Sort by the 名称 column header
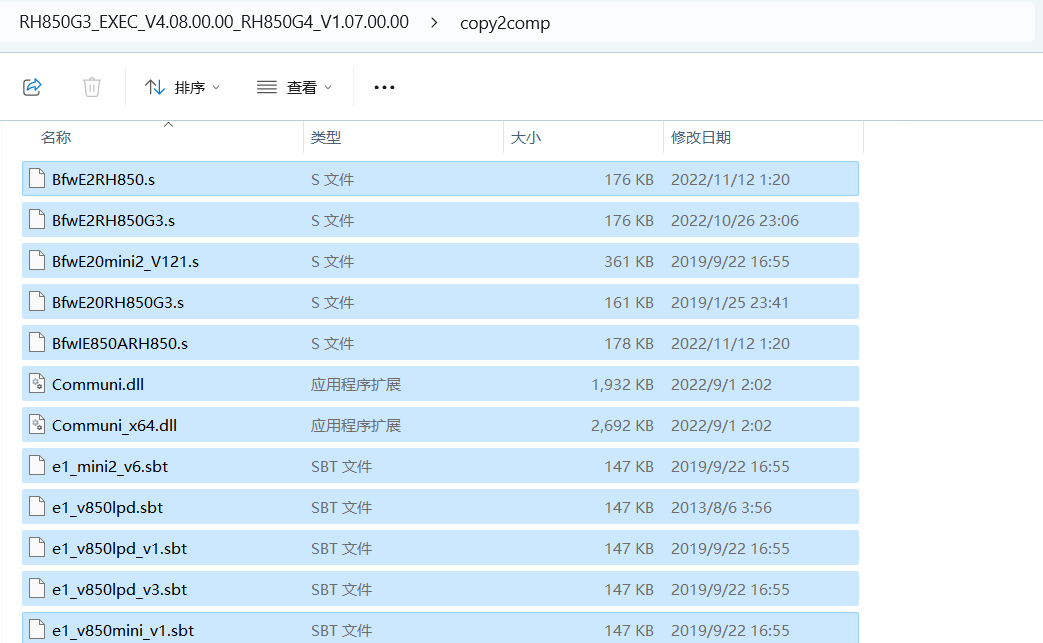Image resolution: width=1043 pixels, height=643 pixels. pos(56,138)
